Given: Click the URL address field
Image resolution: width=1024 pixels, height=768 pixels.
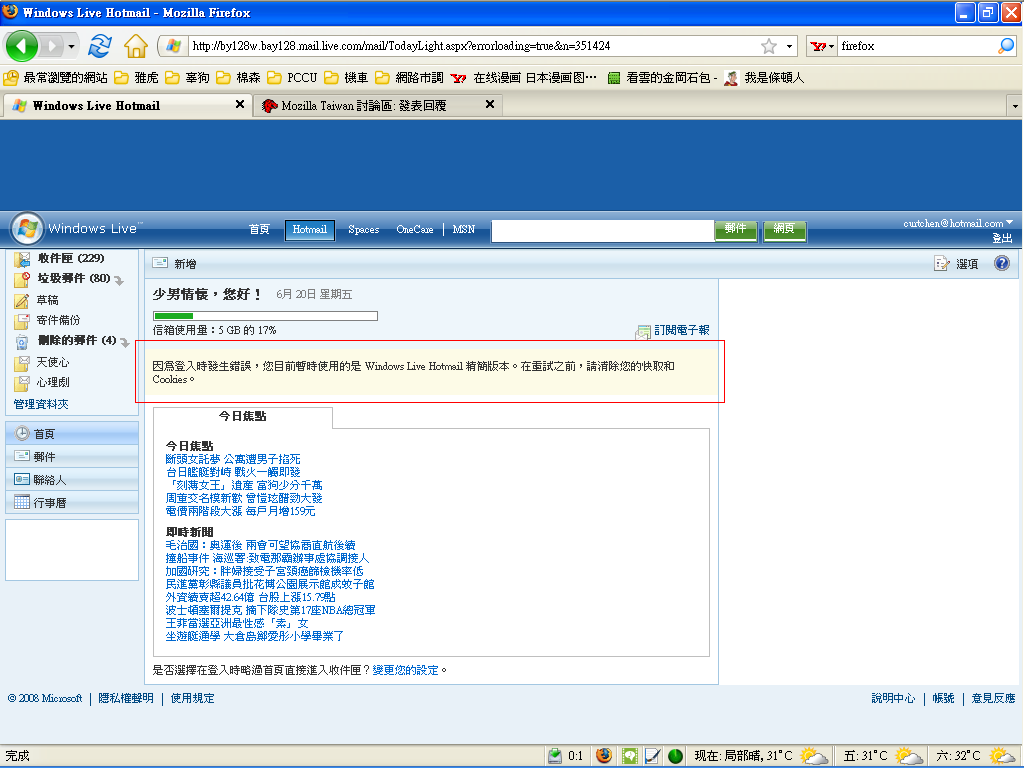Looking at the screenshot, I should click(473, 46).
